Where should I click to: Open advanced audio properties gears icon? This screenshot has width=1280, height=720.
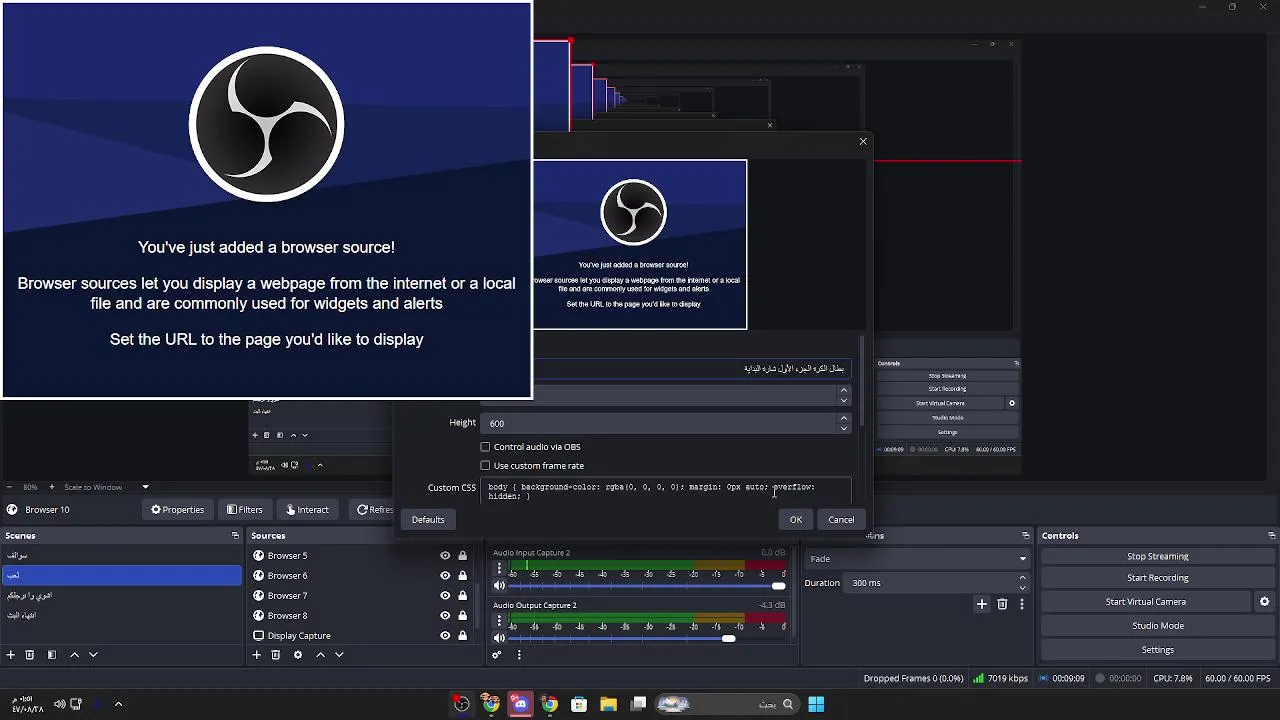(496, 655)
